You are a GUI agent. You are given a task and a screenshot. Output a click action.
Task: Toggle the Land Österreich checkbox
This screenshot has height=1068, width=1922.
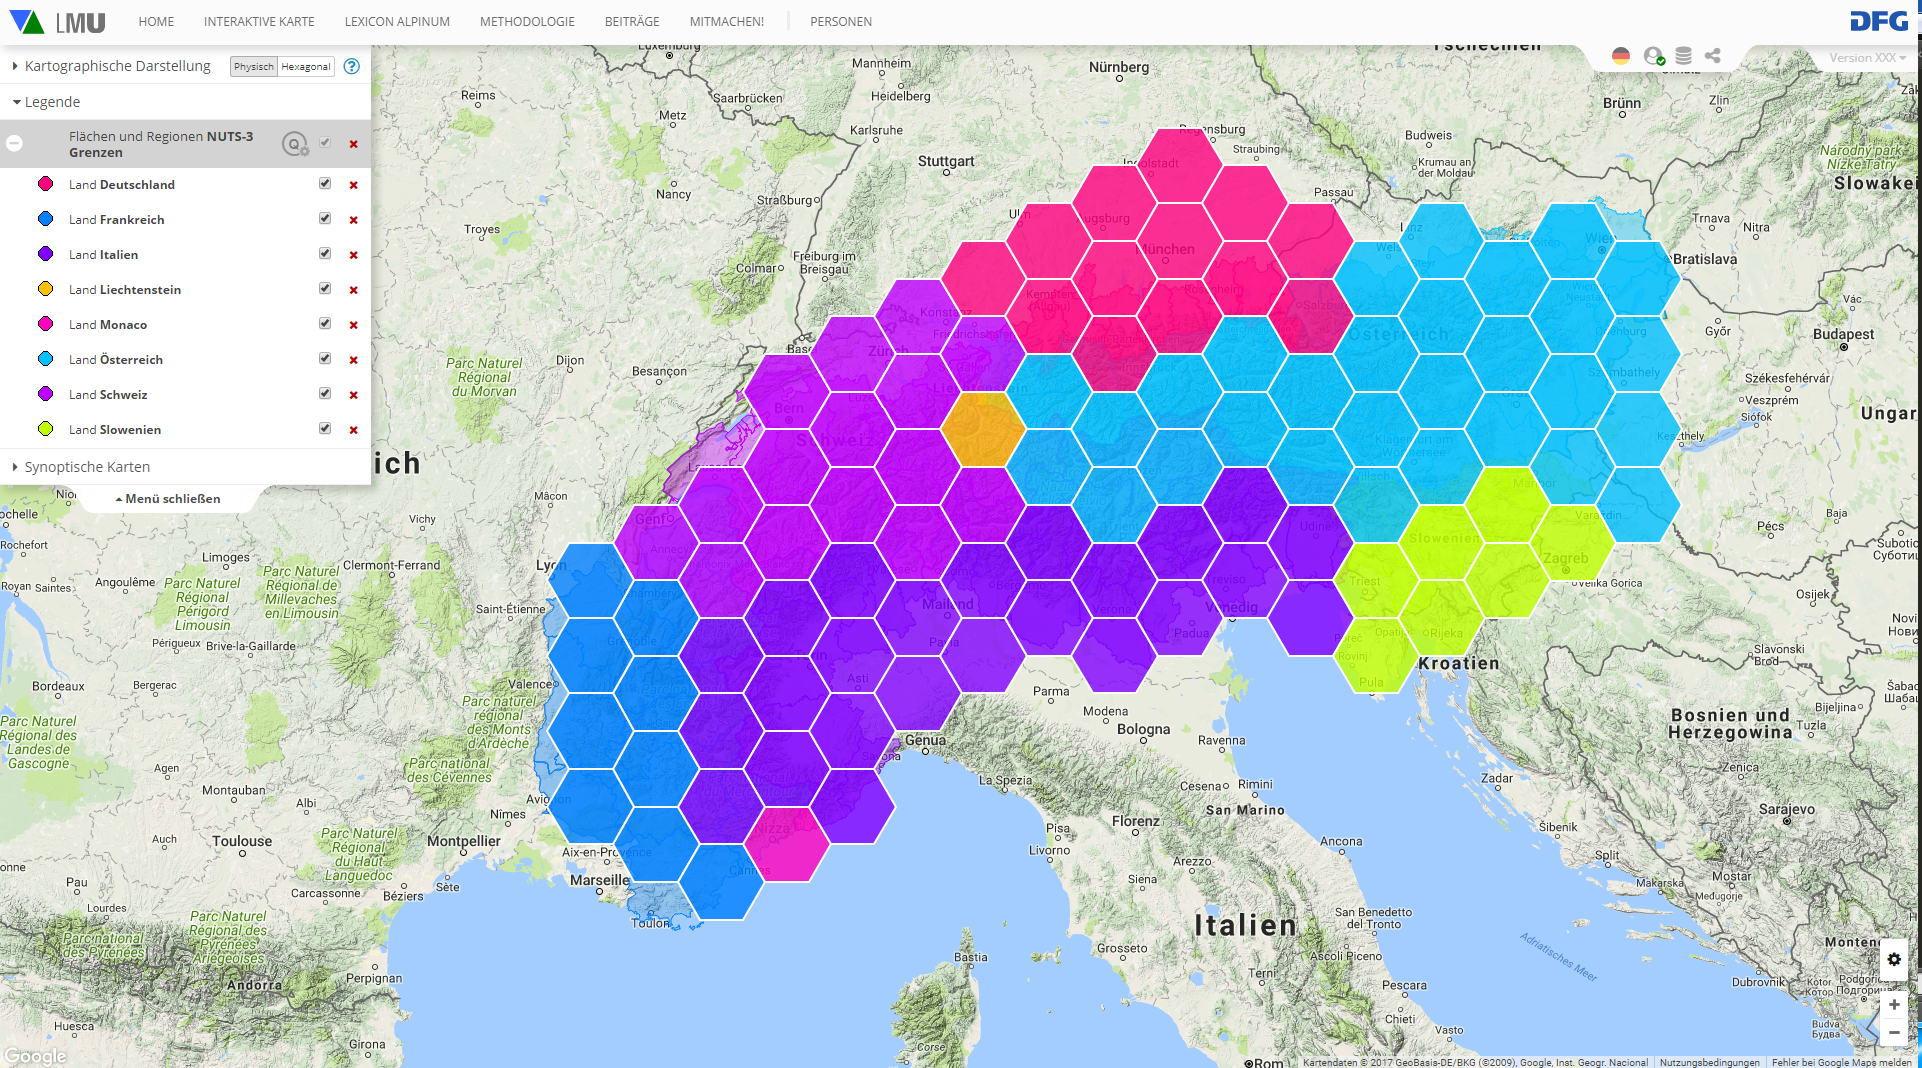click(325, 359)
